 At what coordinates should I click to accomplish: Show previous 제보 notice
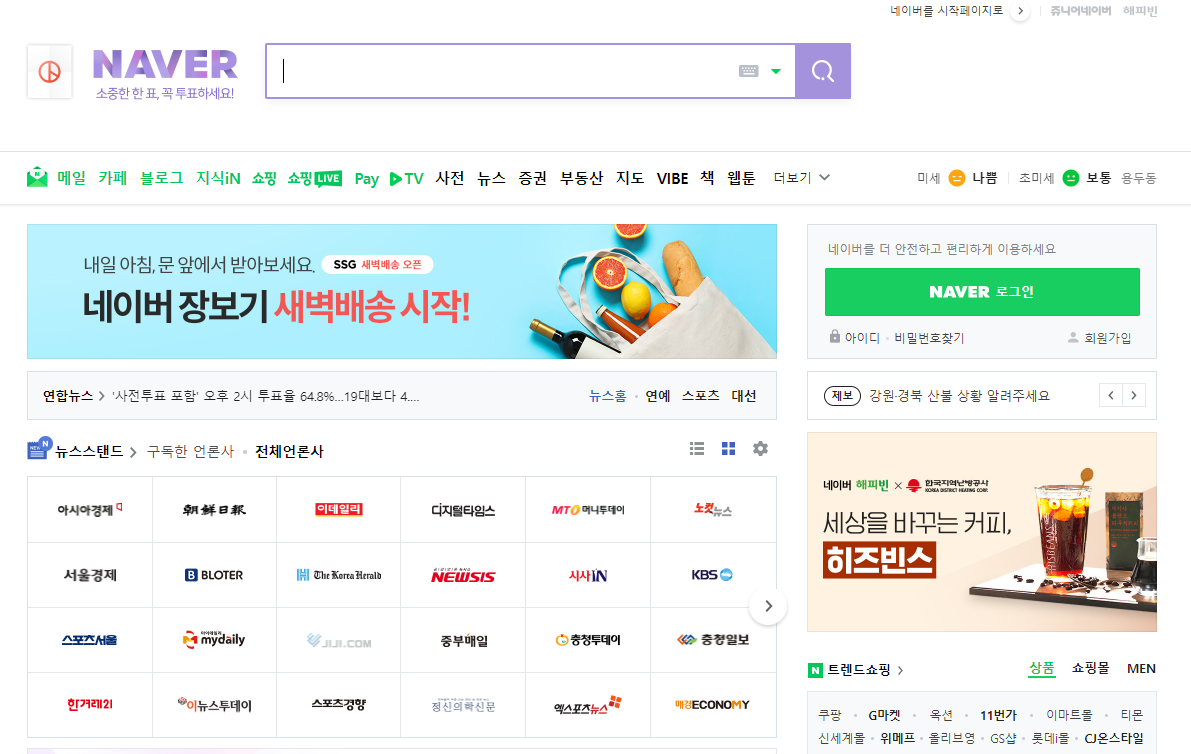tap(1110, 395)
